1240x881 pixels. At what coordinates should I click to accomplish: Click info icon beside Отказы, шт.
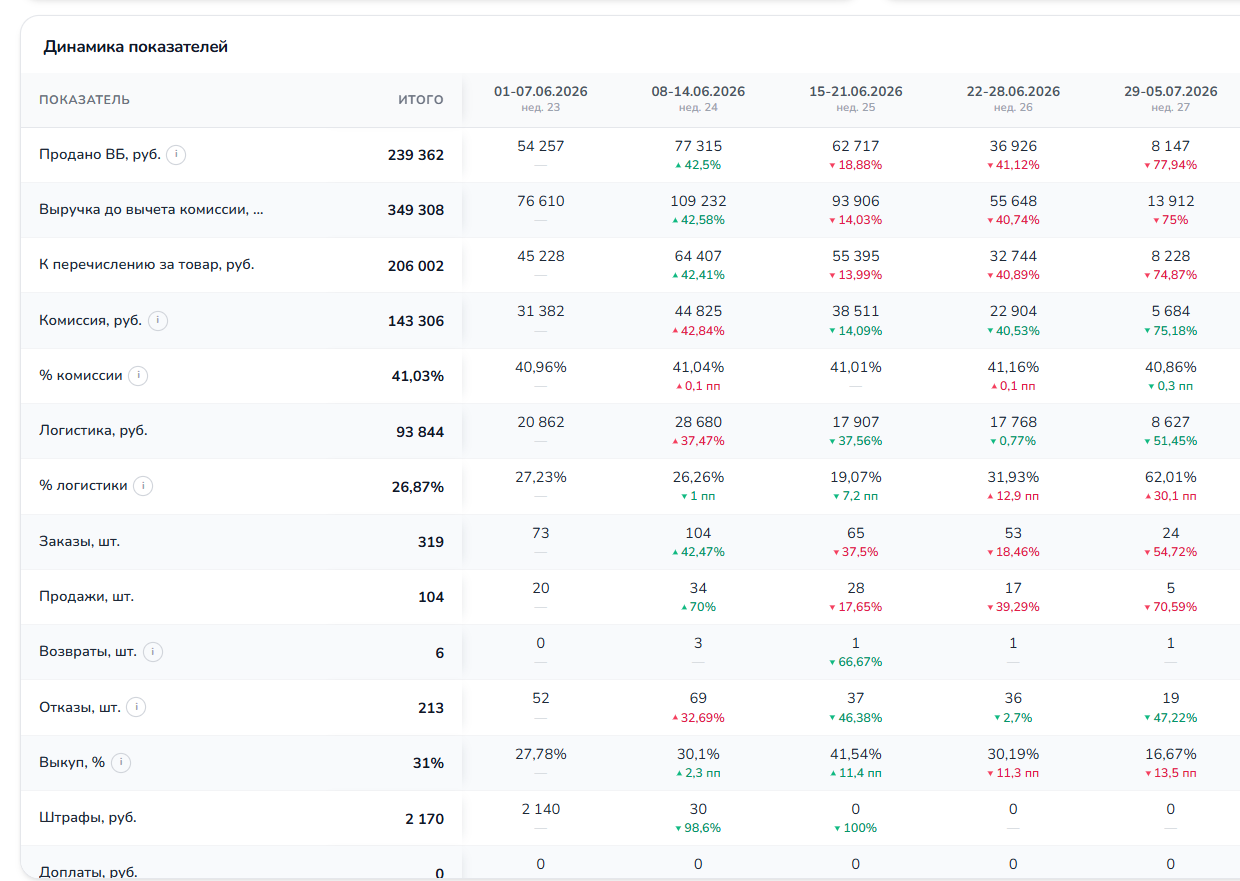[x=136, y=707]
